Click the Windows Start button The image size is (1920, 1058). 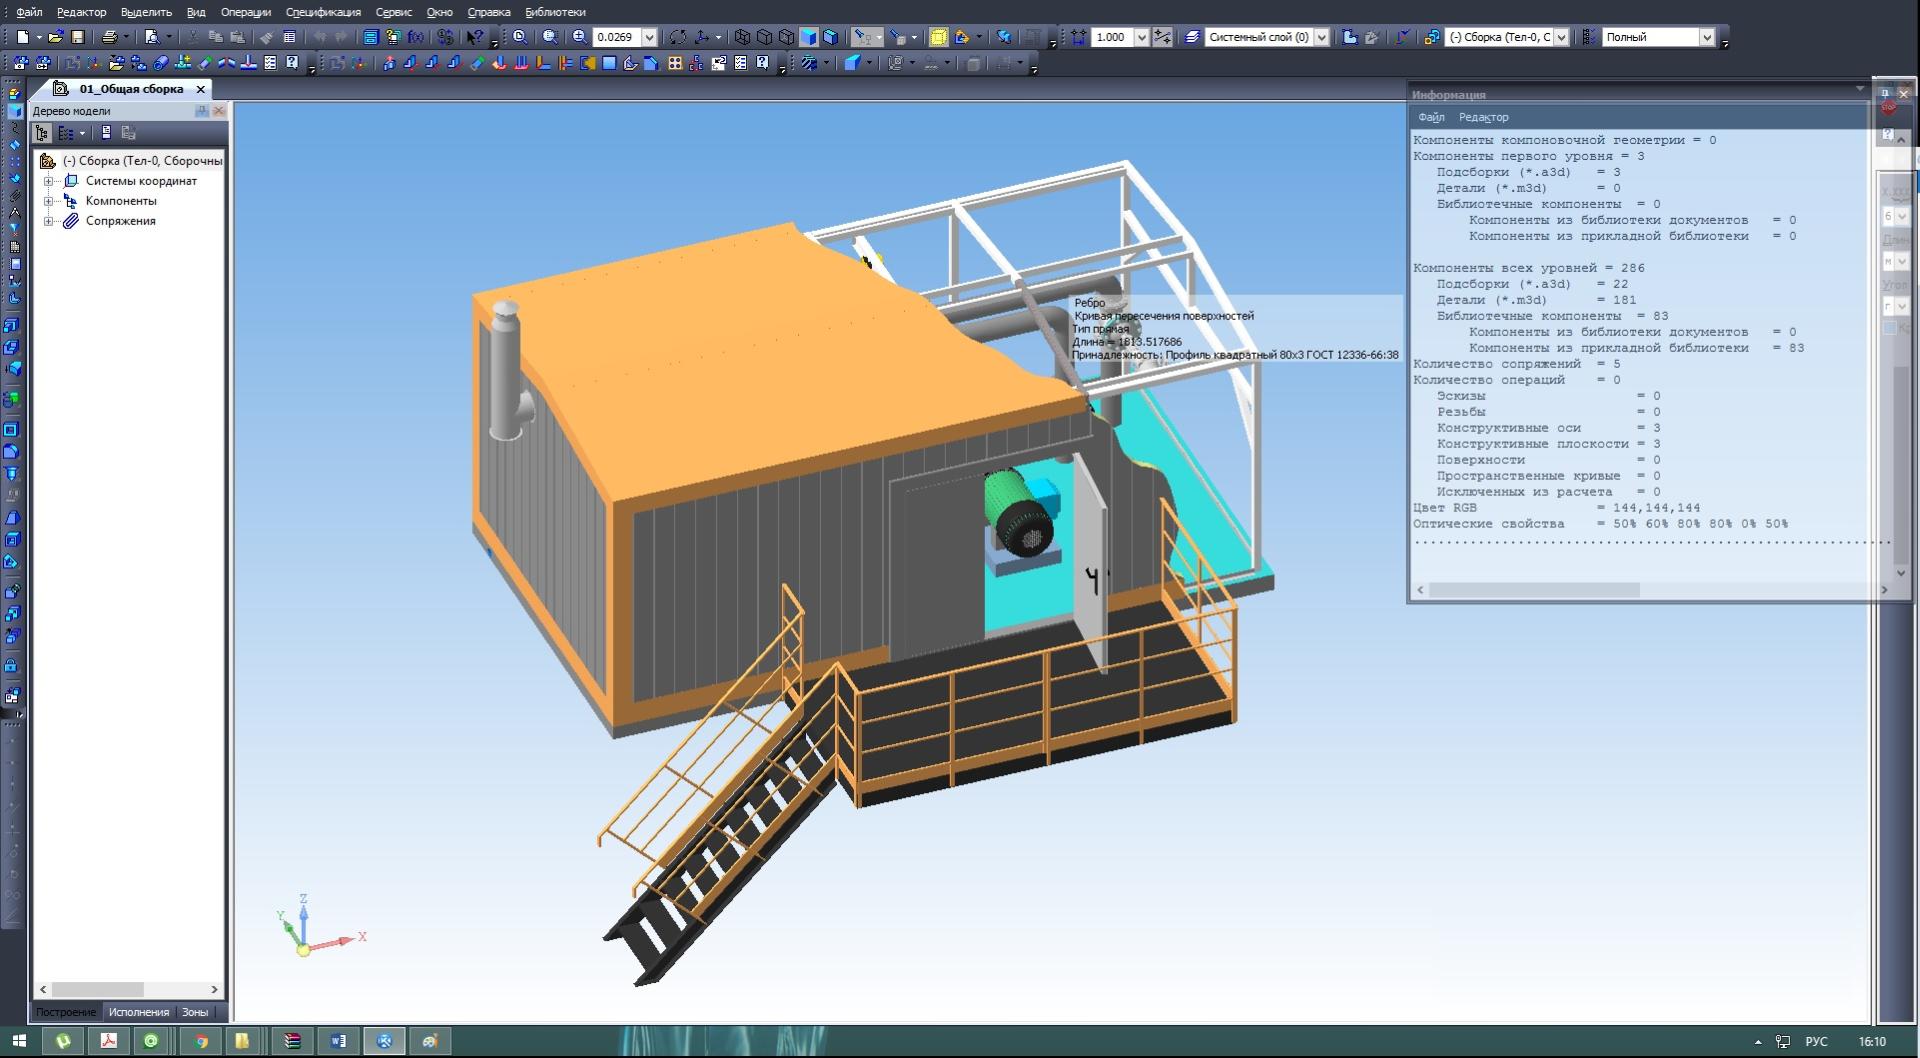tap(19, 1041)
